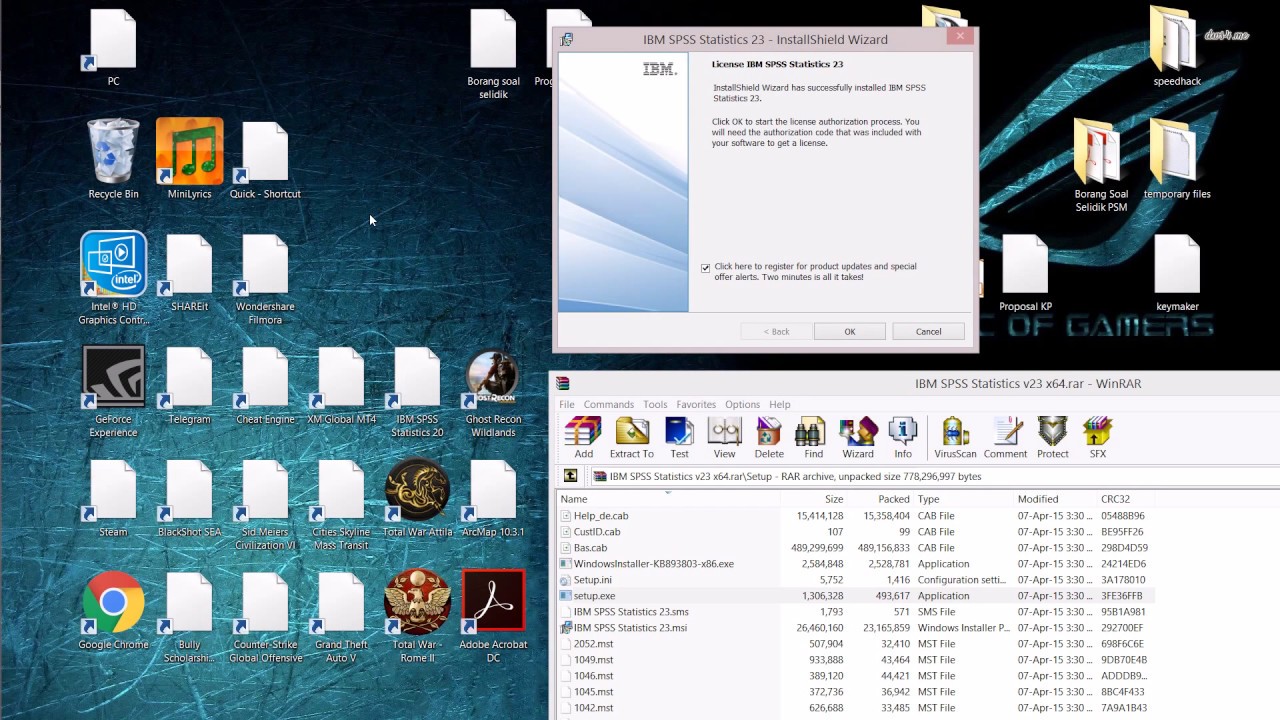
Task: Open the Options menu in WinRAR
Action: coord(742,404)
